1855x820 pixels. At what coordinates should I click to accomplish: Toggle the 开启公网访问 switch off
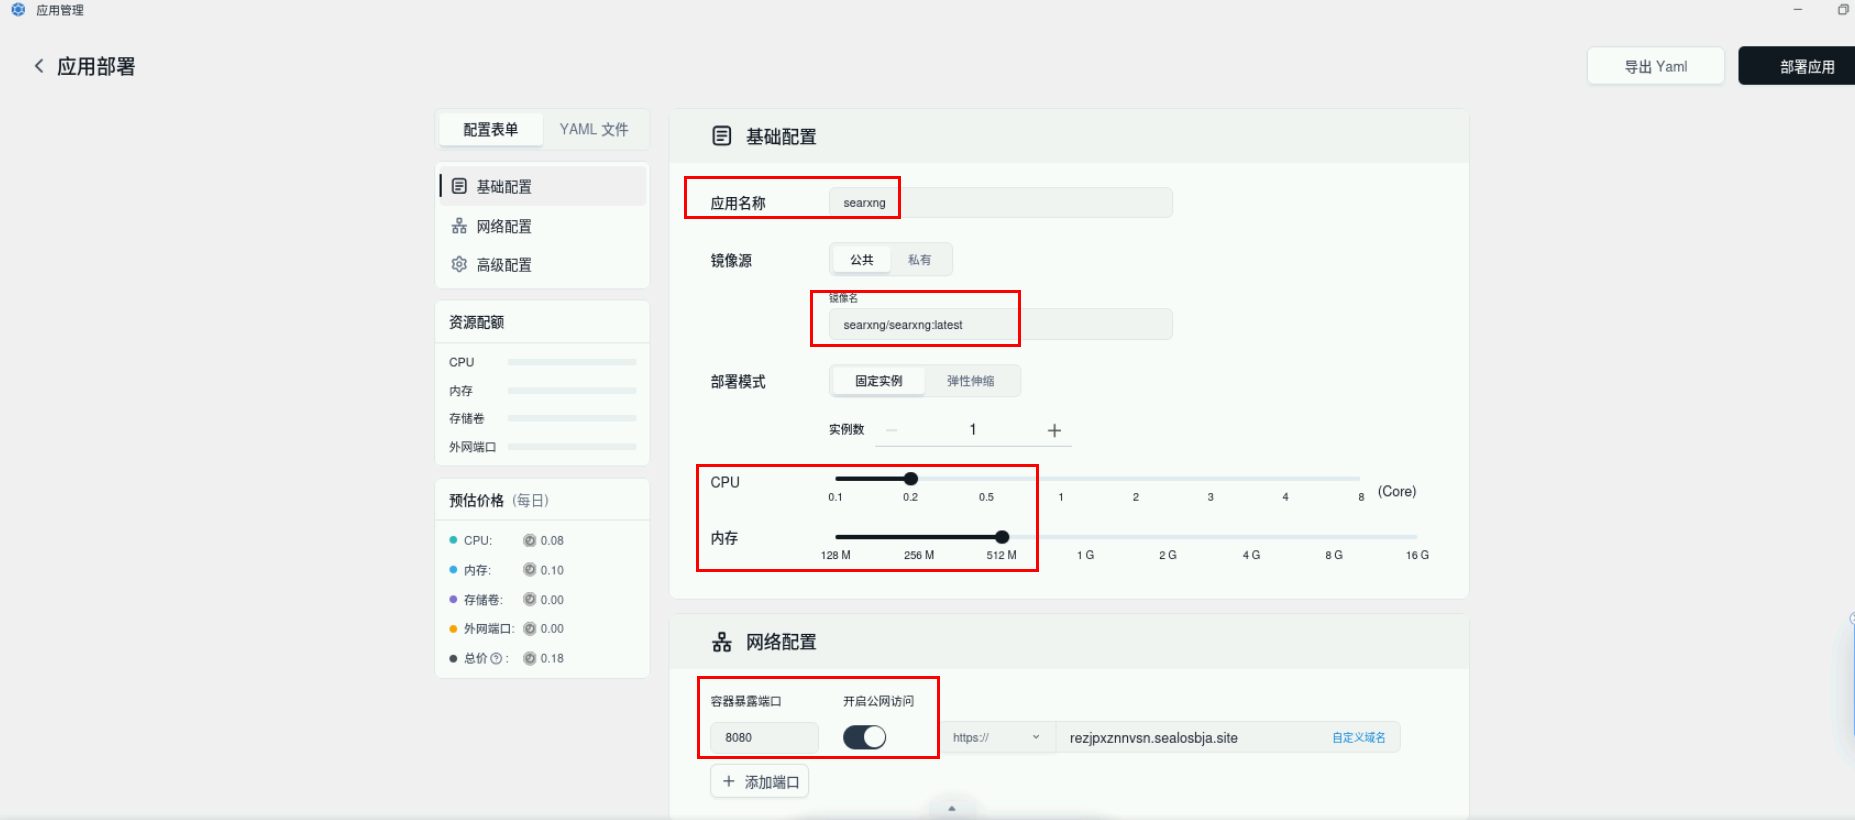pyautogui.click(x=864, y=737)
